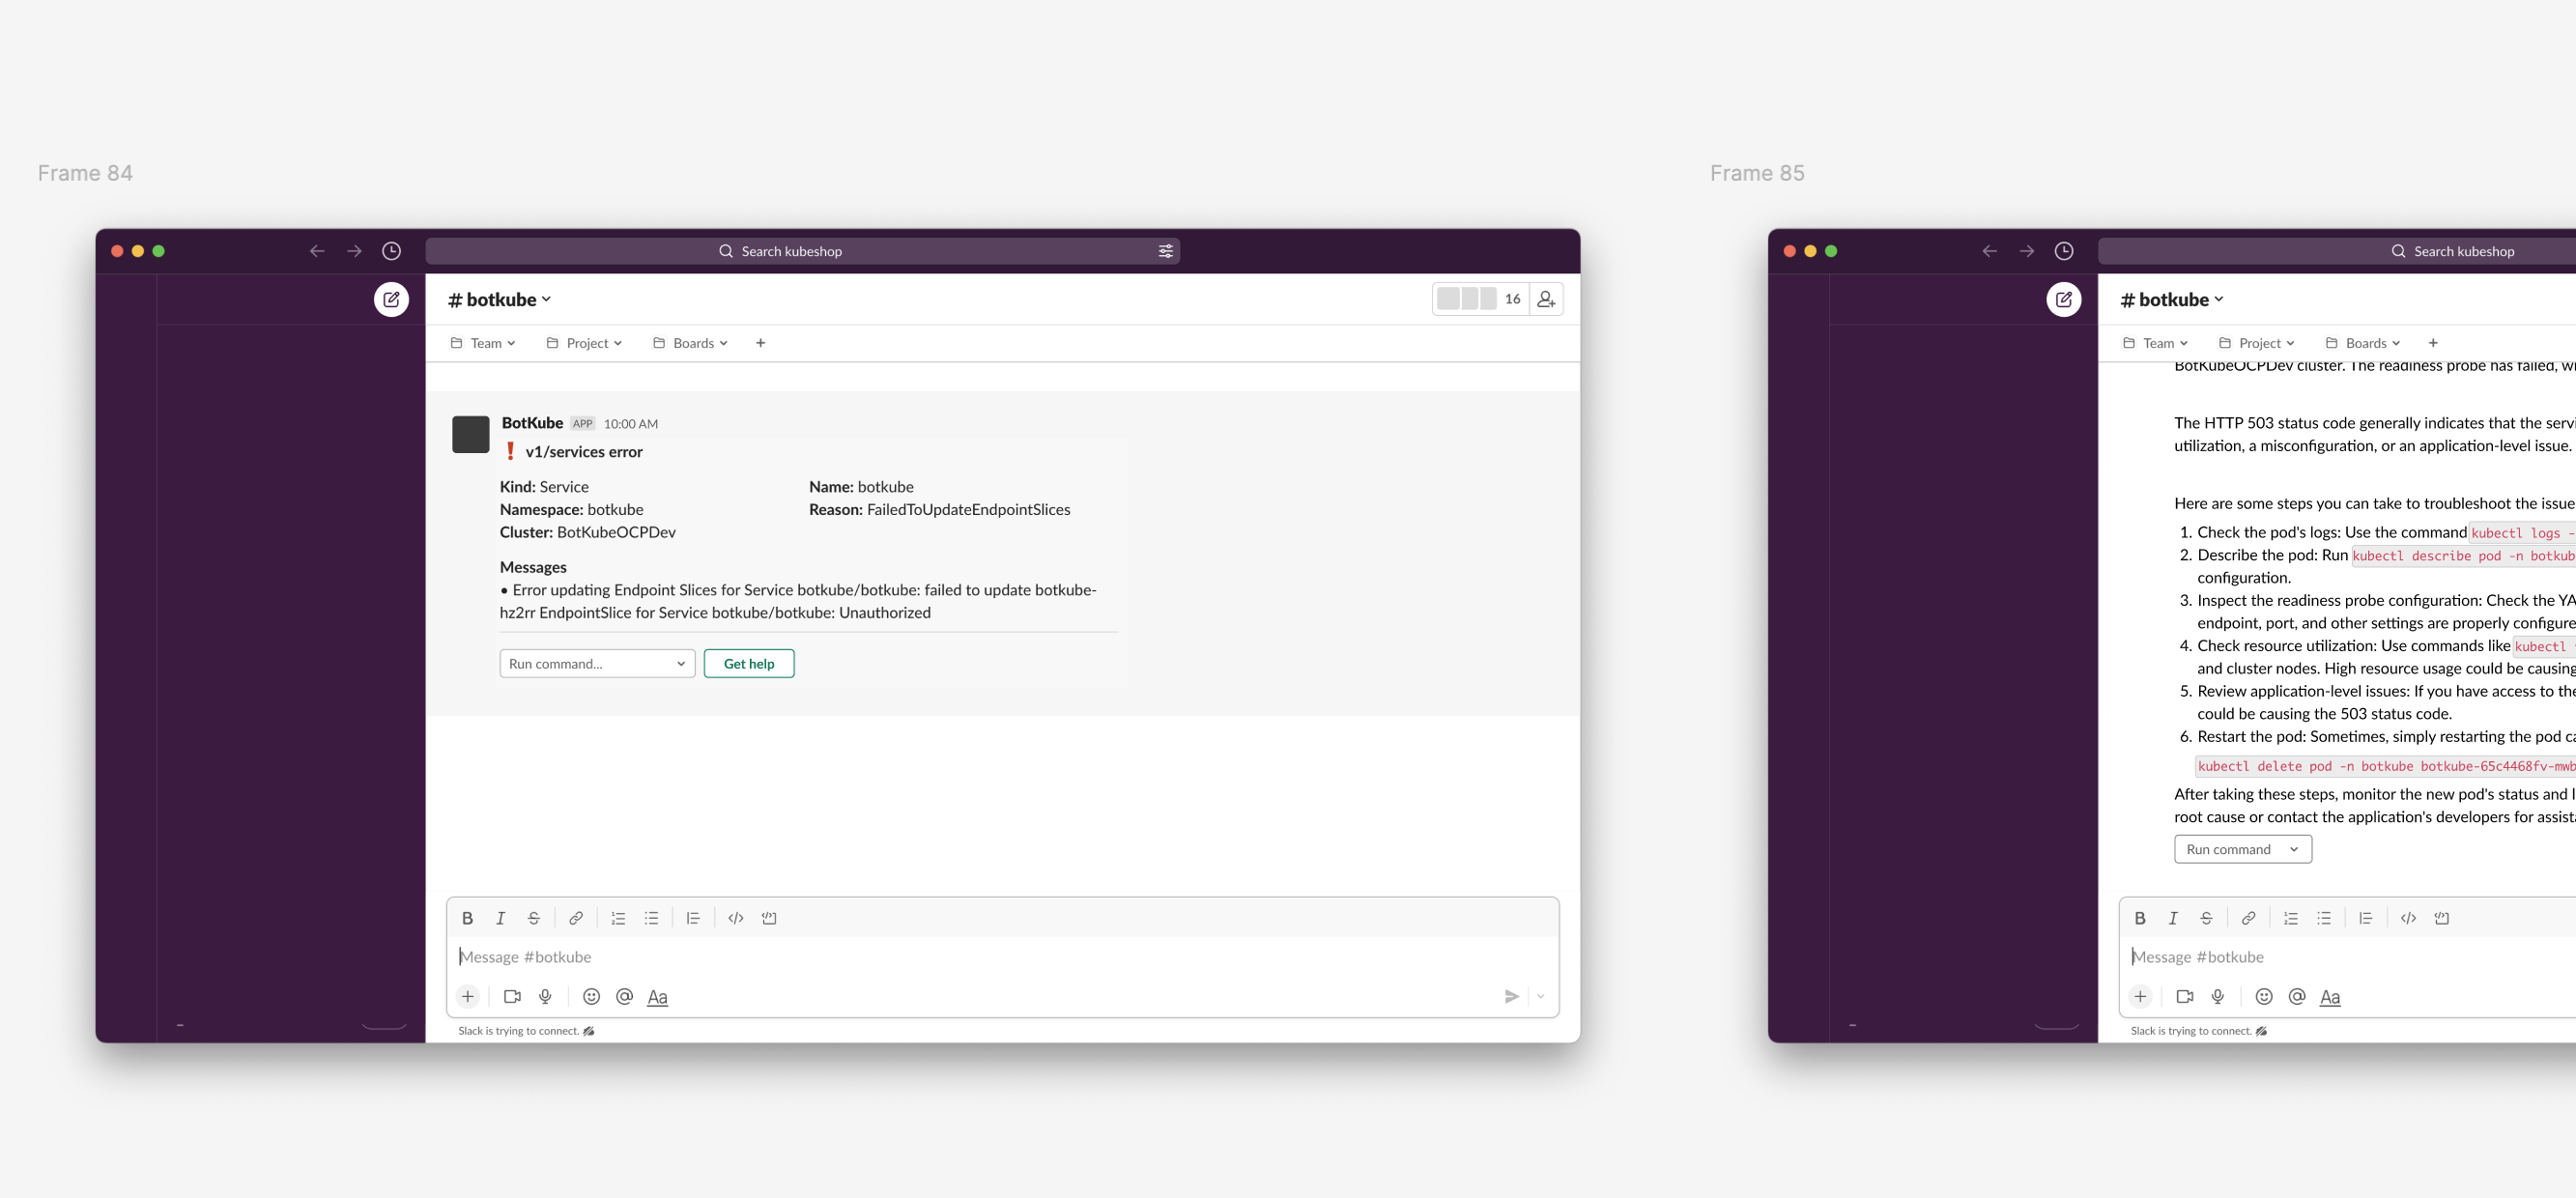Toggle Aa formatting toolbar in Frame 84
Viewport: 2576px width, 1198px height.
[657, 996]
